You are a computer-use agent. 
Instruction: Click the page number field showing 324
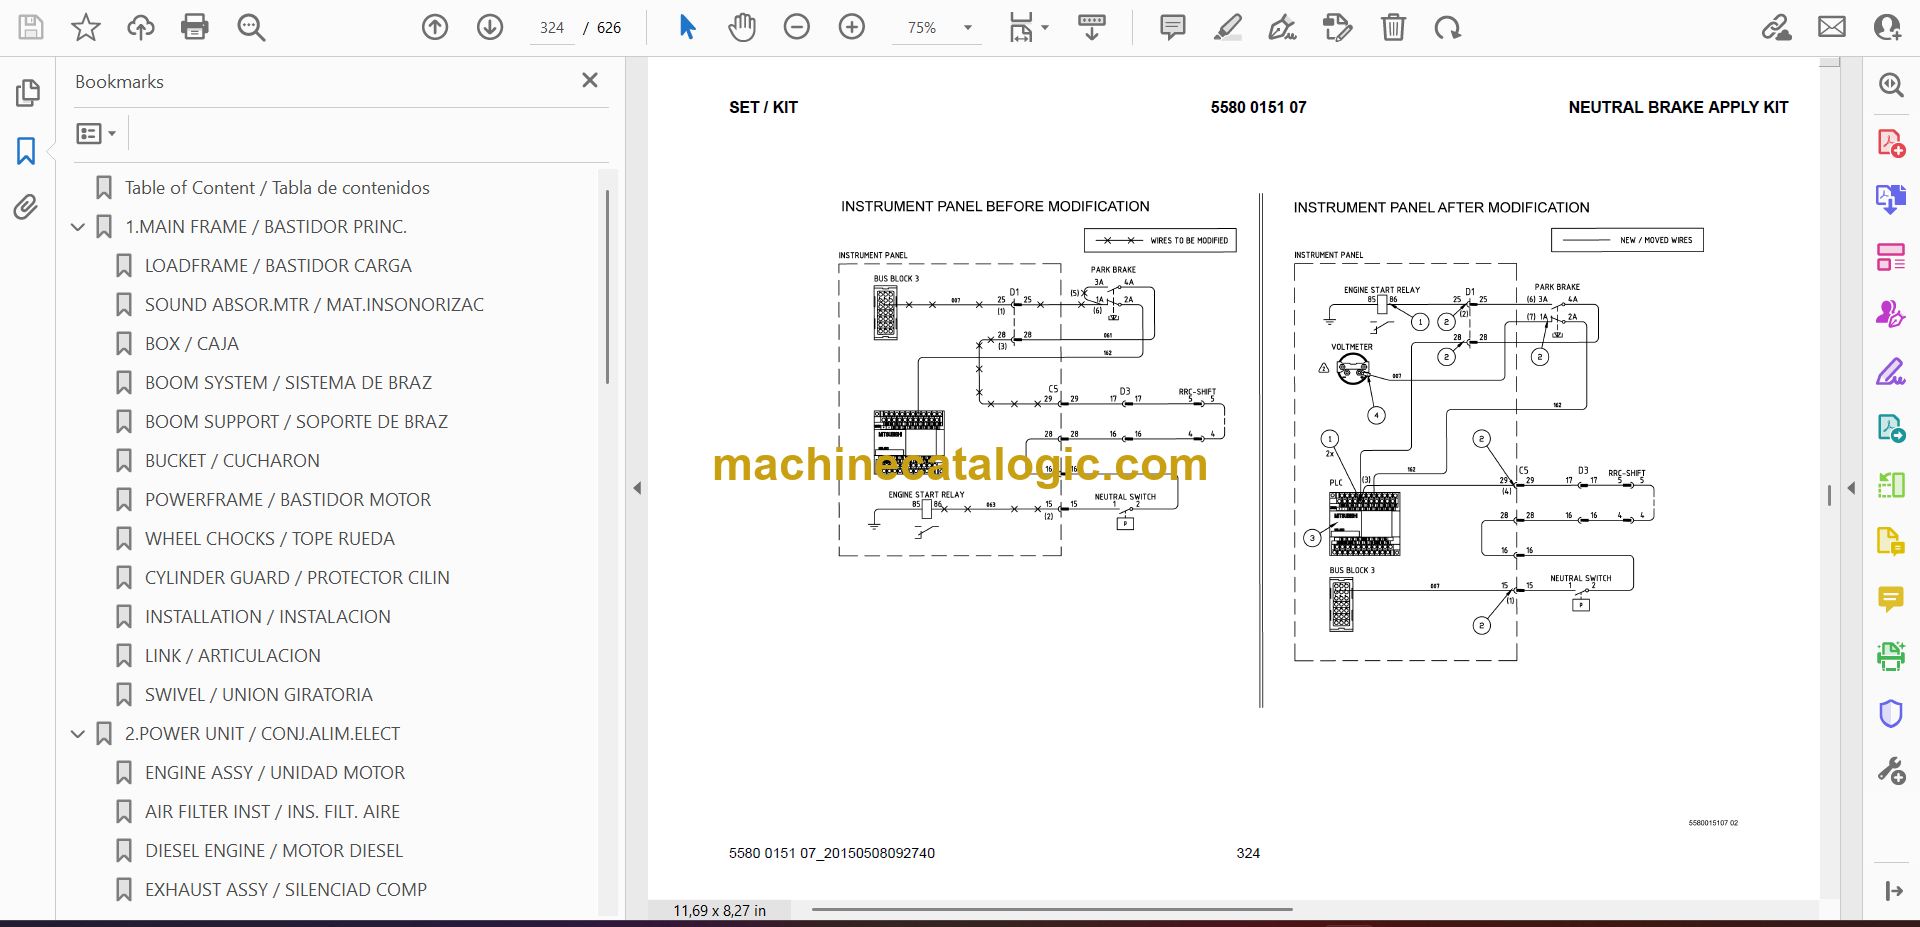tap(552, 28)
